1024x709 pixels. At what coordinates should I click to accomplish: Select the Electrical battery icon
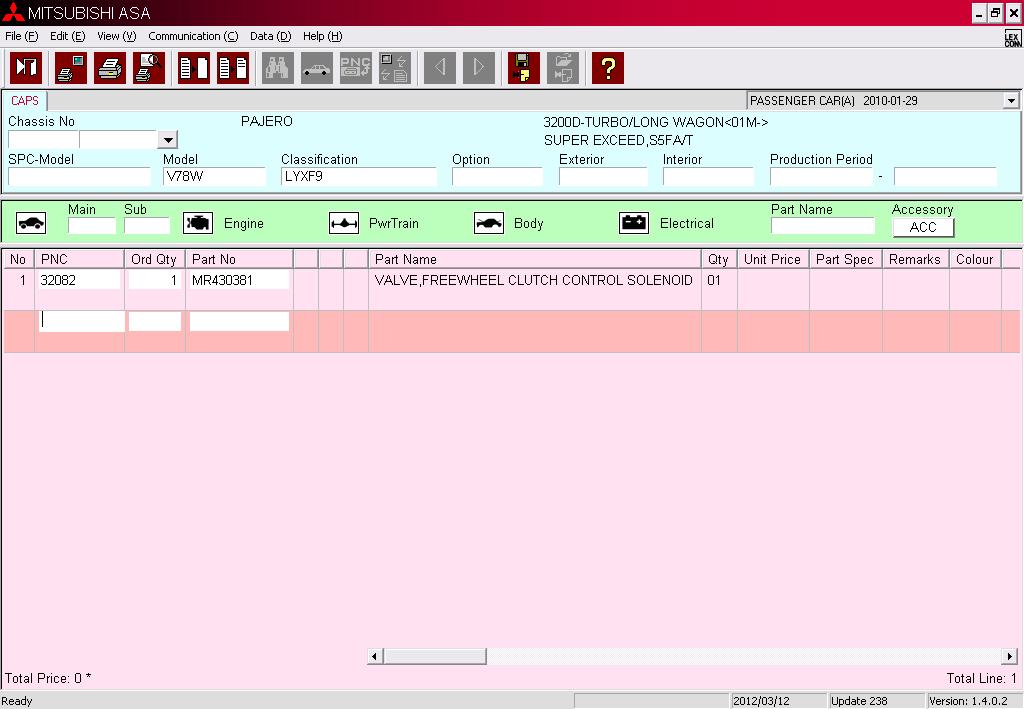click(634, 223)
